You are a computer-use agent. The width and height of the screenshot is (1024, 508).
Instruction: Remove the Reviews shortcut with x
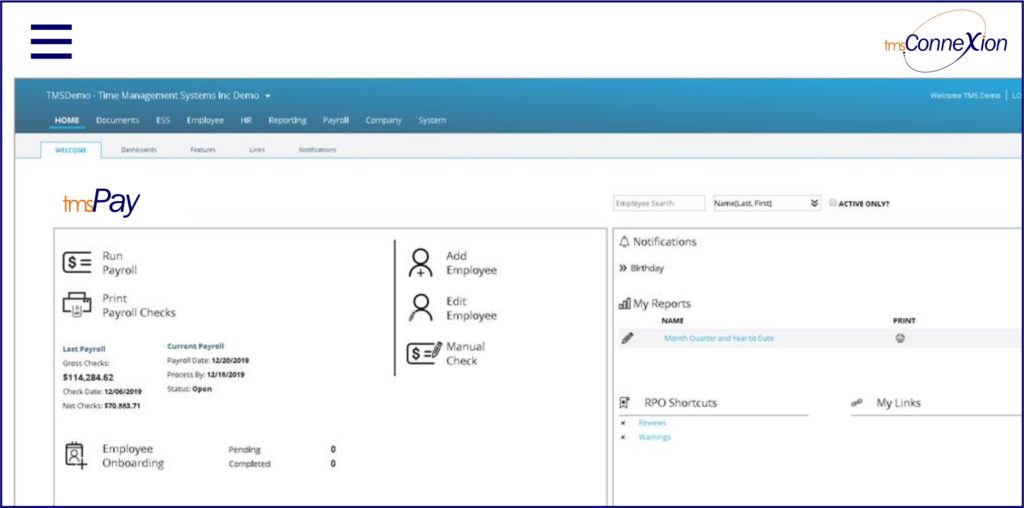point(623,423)
